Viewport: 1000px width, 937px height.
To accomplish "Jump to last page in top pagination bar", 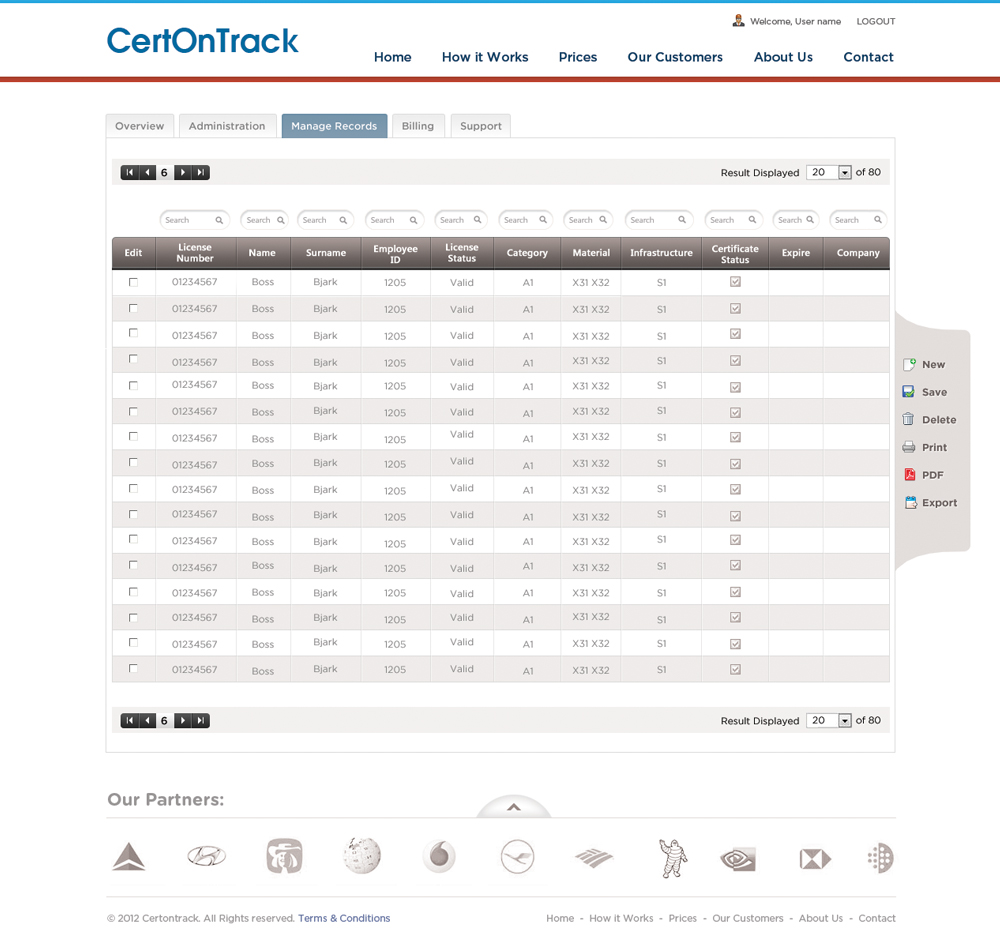I will [x=201, y=172].
